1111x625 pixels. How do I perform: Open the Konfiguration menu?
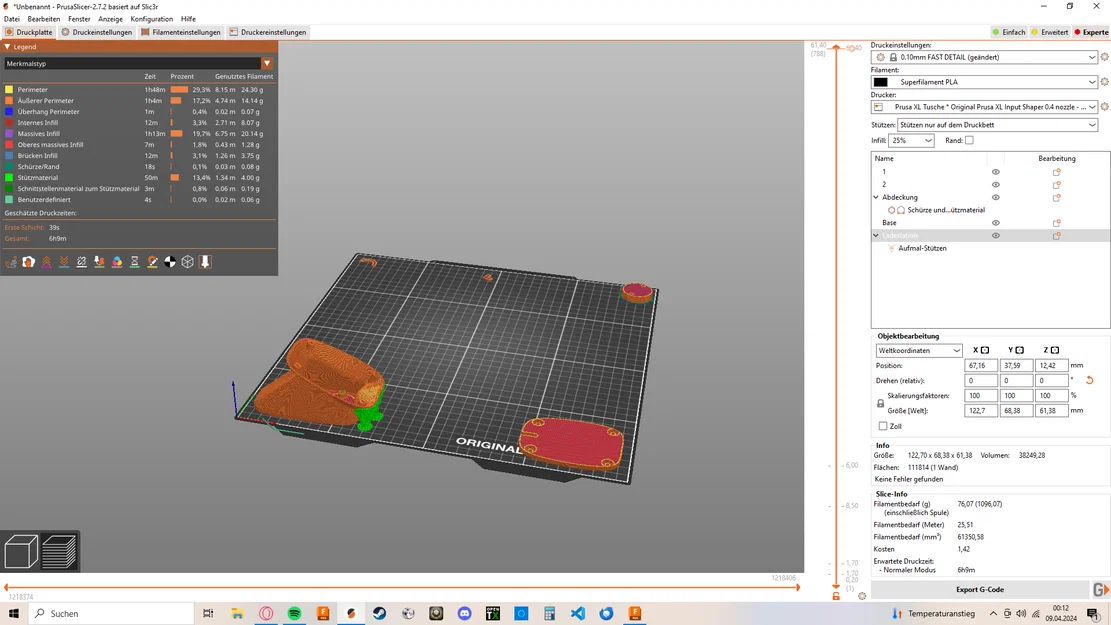pos(152,19)
